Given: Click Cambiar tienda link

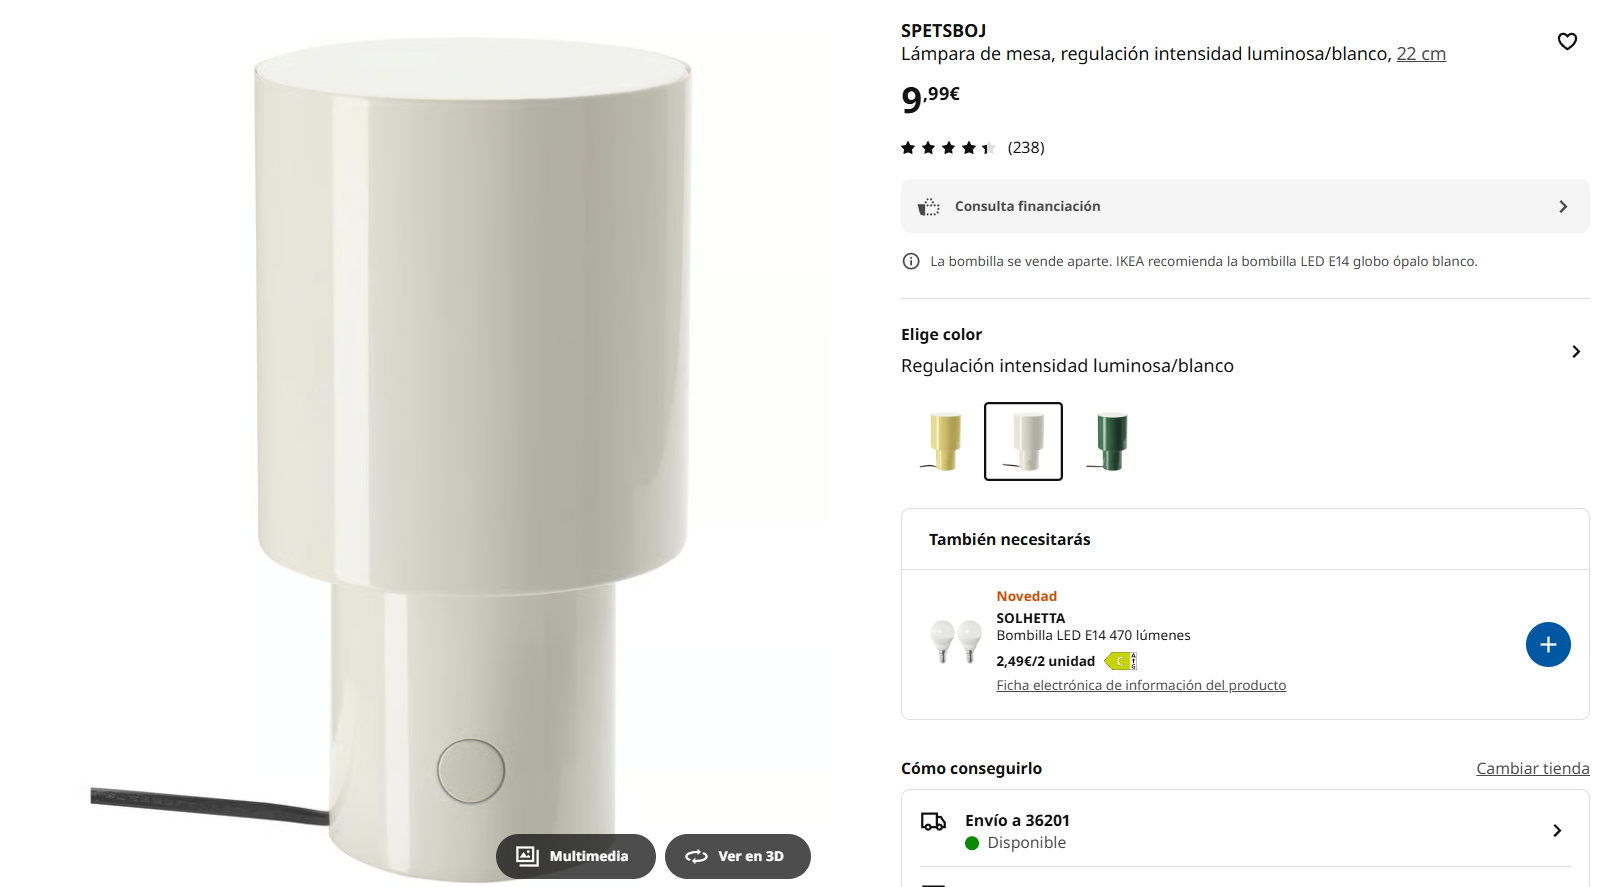Looking at the screenshot, I should click(1533, 768).
